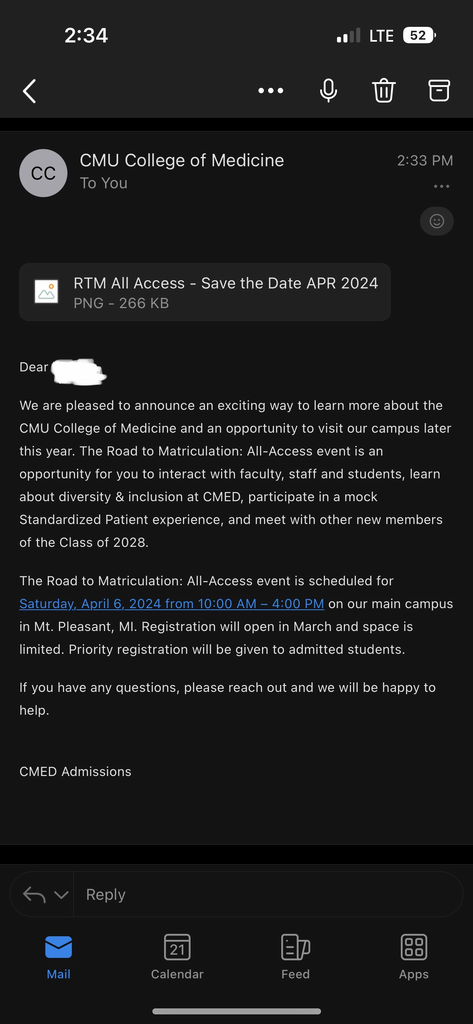Open the three-dot menu in top toolbar
Image resolution: width=473 pixels, height=1024 pixels.
point(270,91)
